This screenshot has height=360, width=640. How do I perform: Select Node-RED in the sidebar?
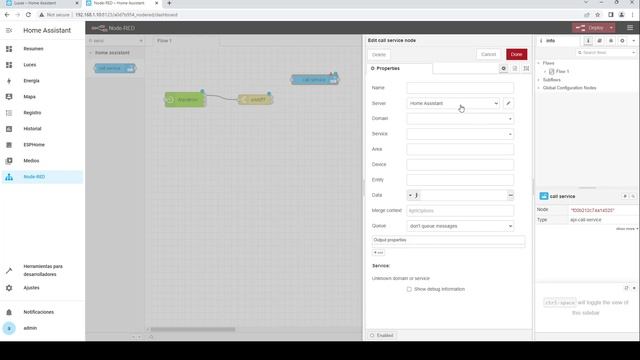[x=42, y=177]
